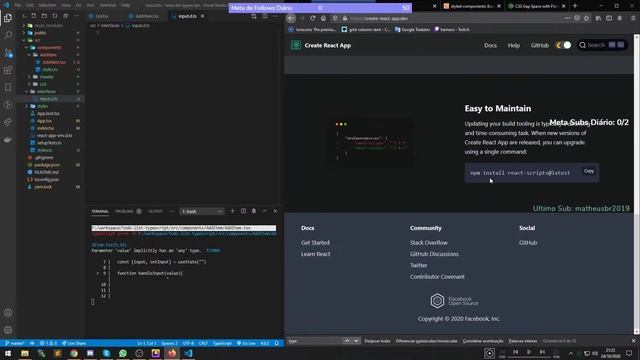Image resolution: width=640 pixels, height=360 pixels.
Task: Open File menu in VS Code
Action: point(18,5)
